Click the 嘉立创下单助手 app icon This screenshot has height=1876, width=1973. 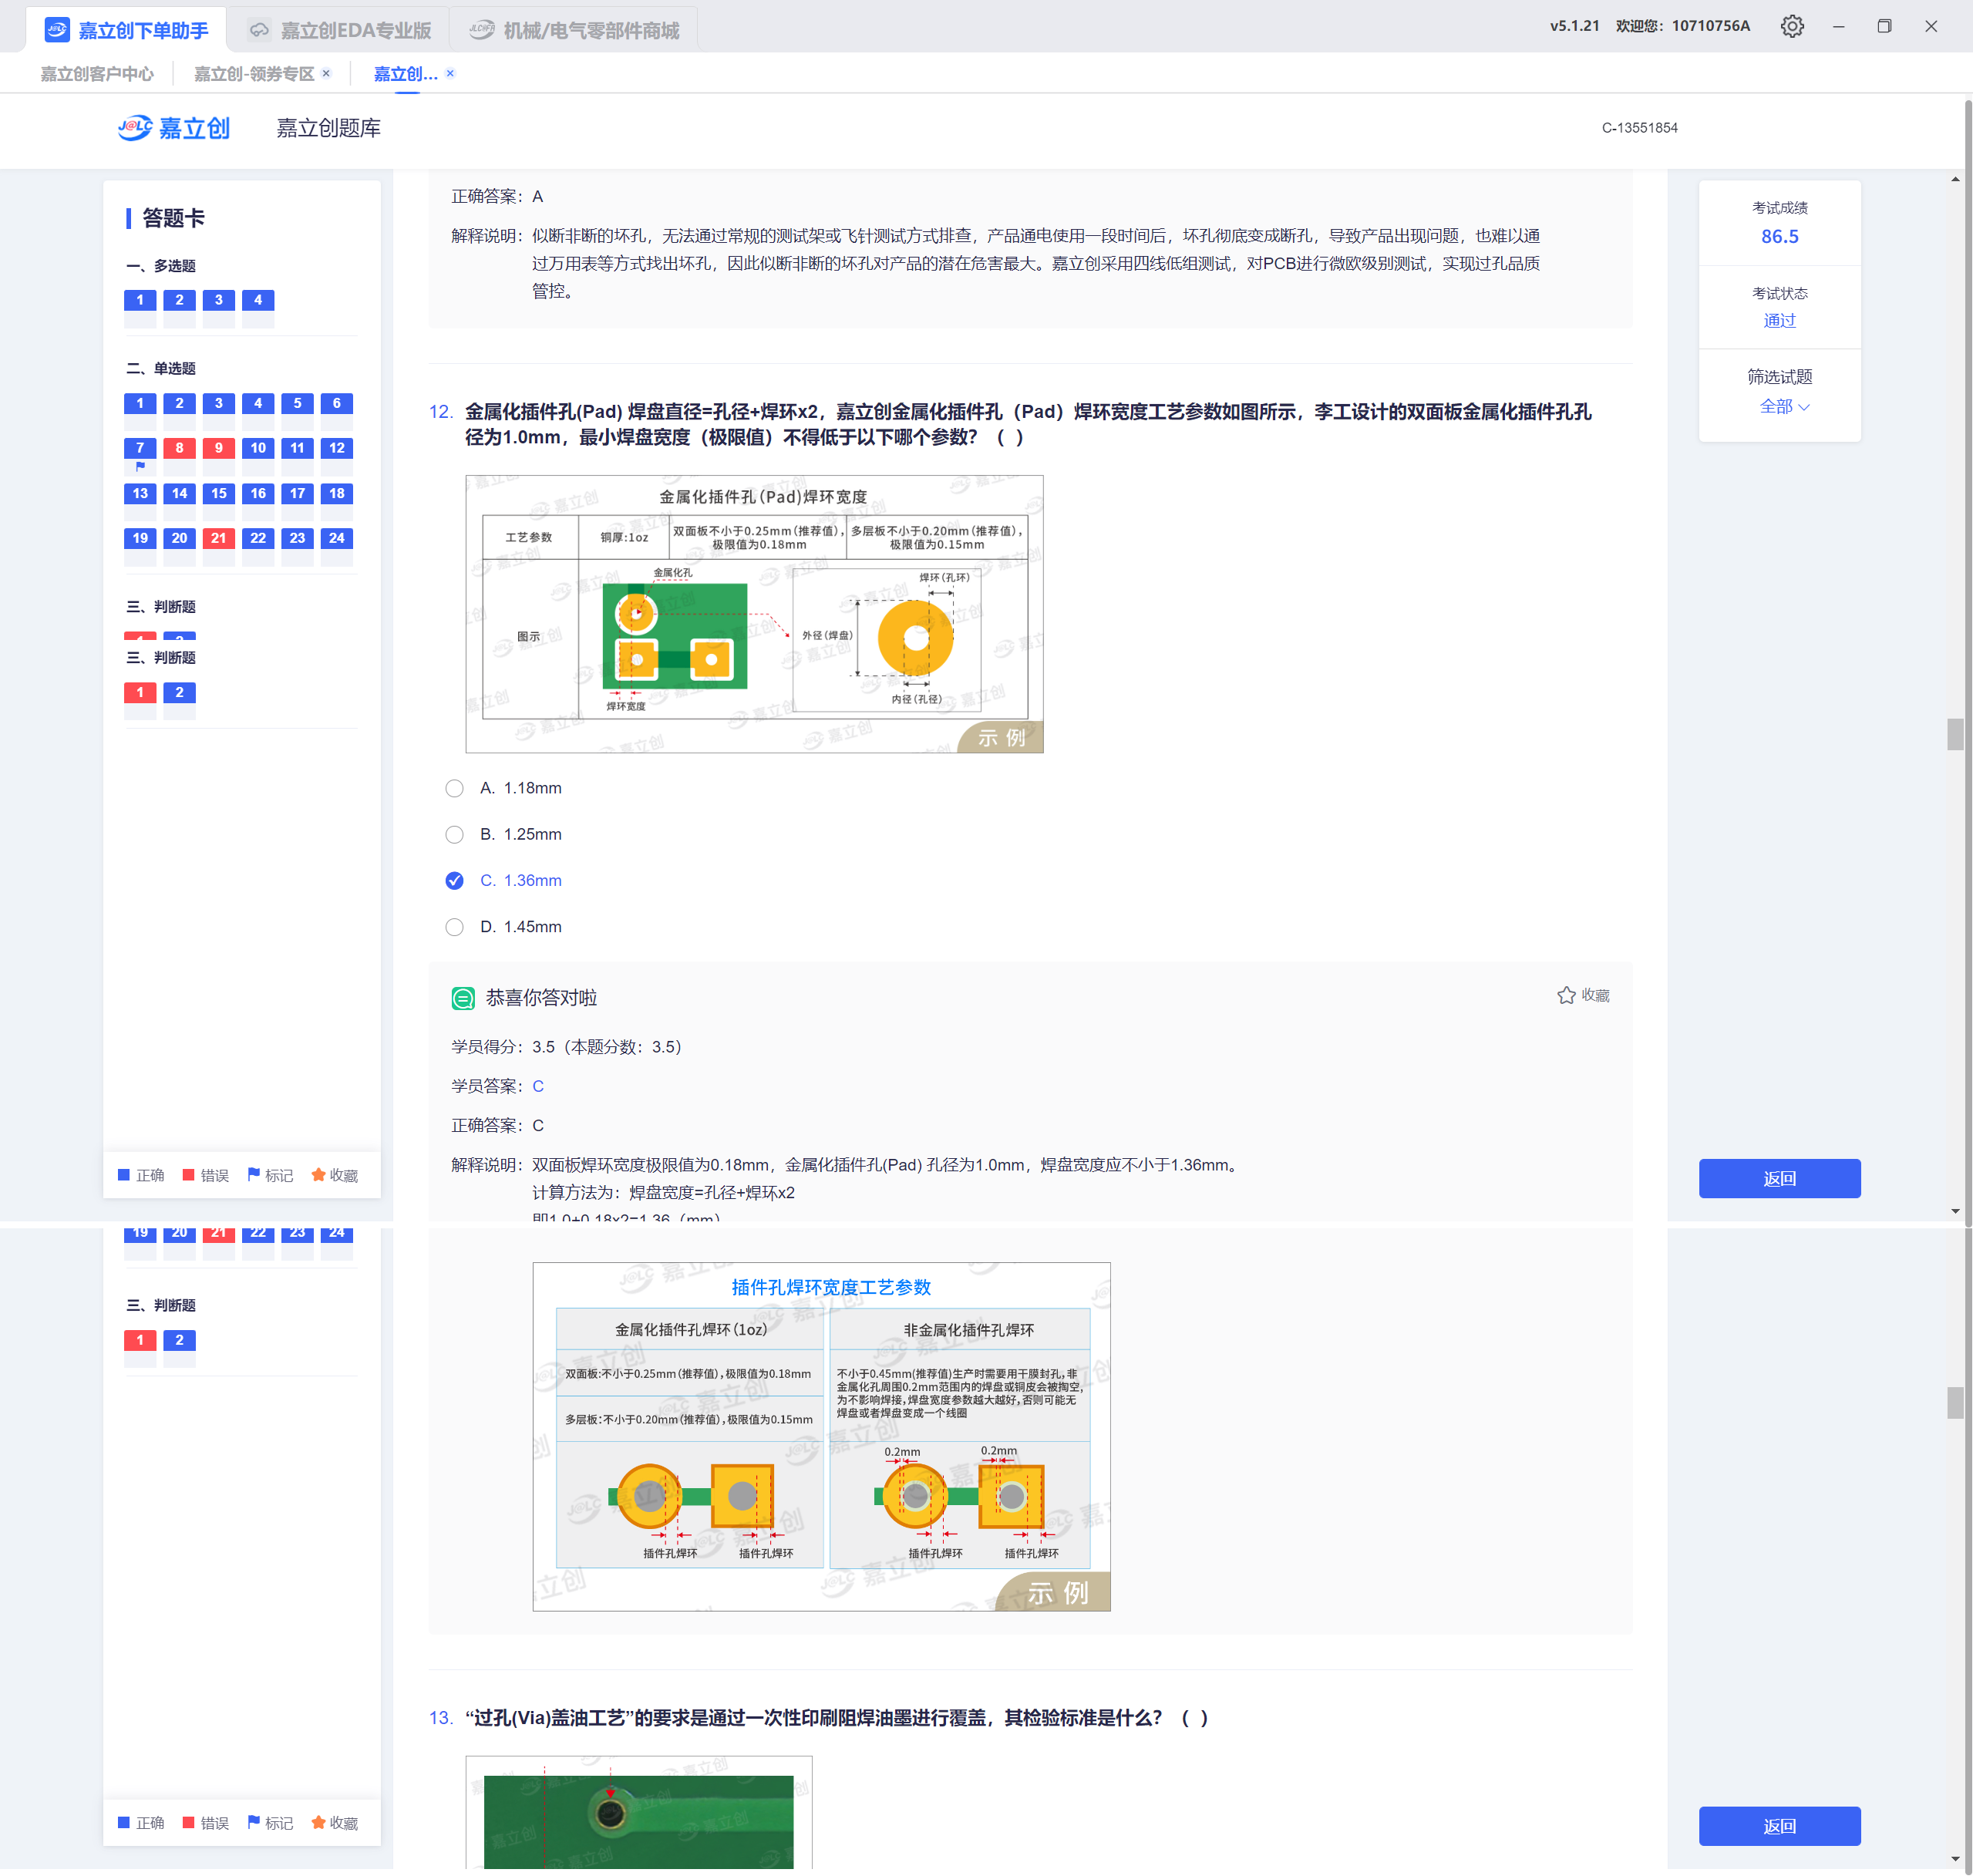point(57,30)
